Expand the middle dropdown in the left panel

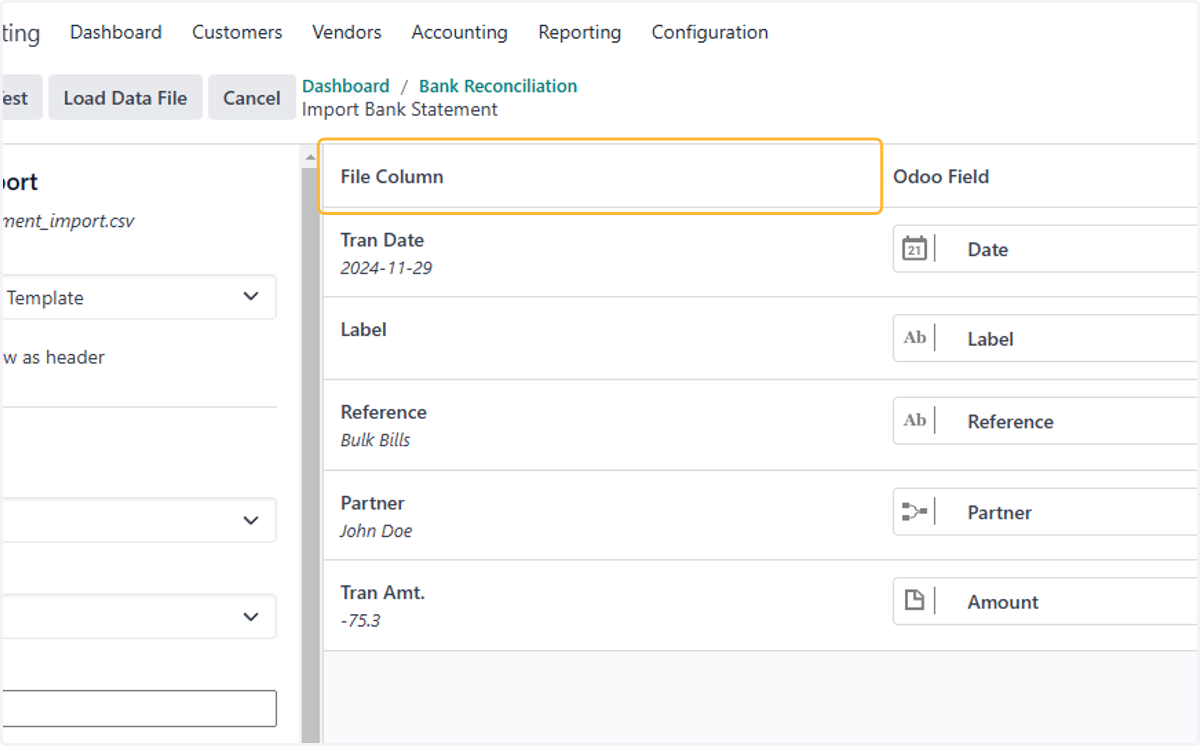(138, 520)
